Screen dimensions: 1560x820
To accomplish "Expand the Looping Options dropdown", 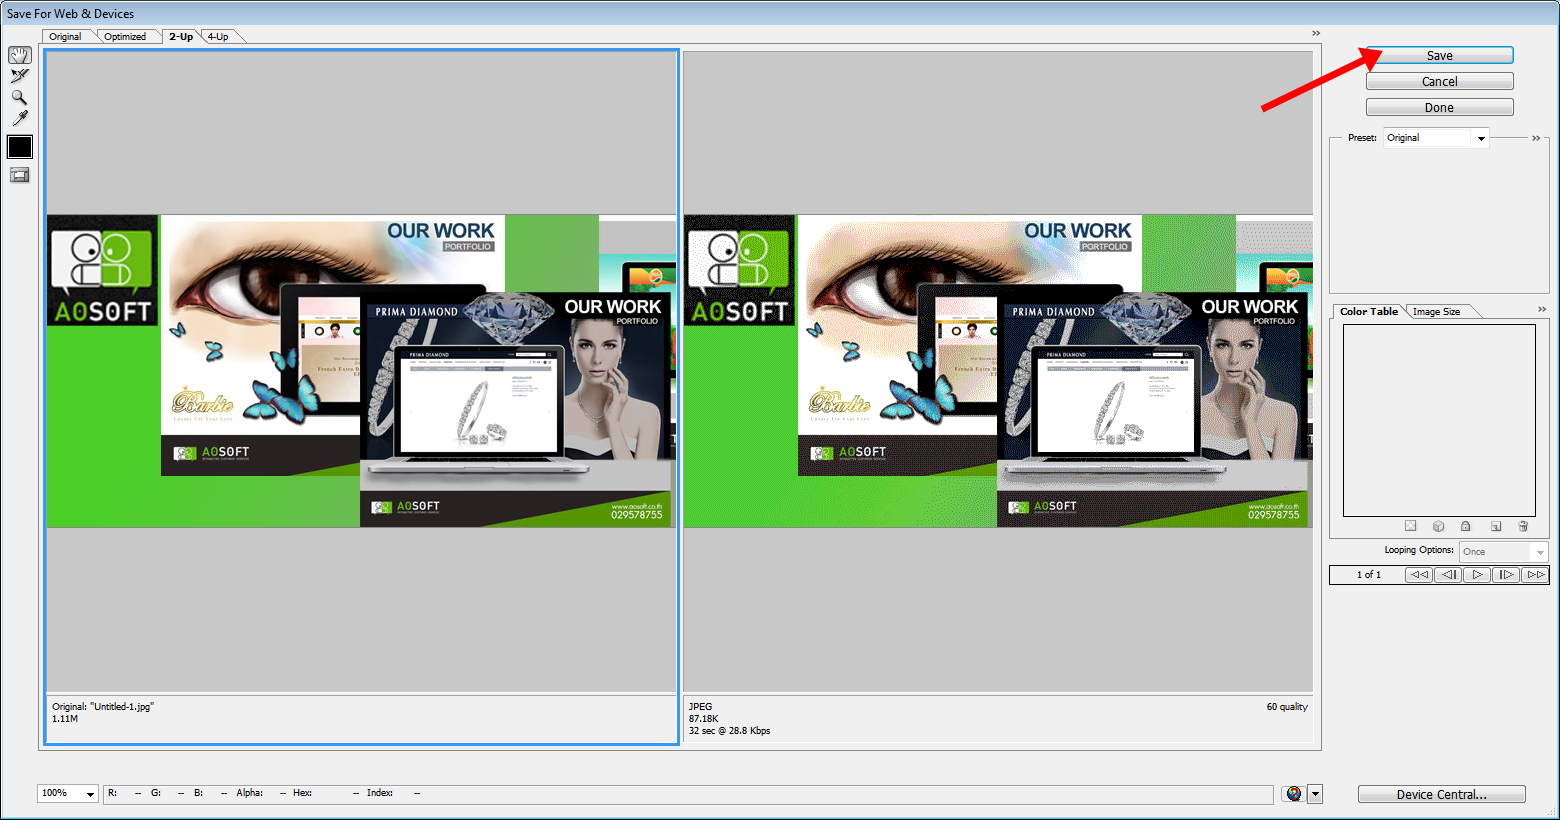I will tap(1503, 552).
